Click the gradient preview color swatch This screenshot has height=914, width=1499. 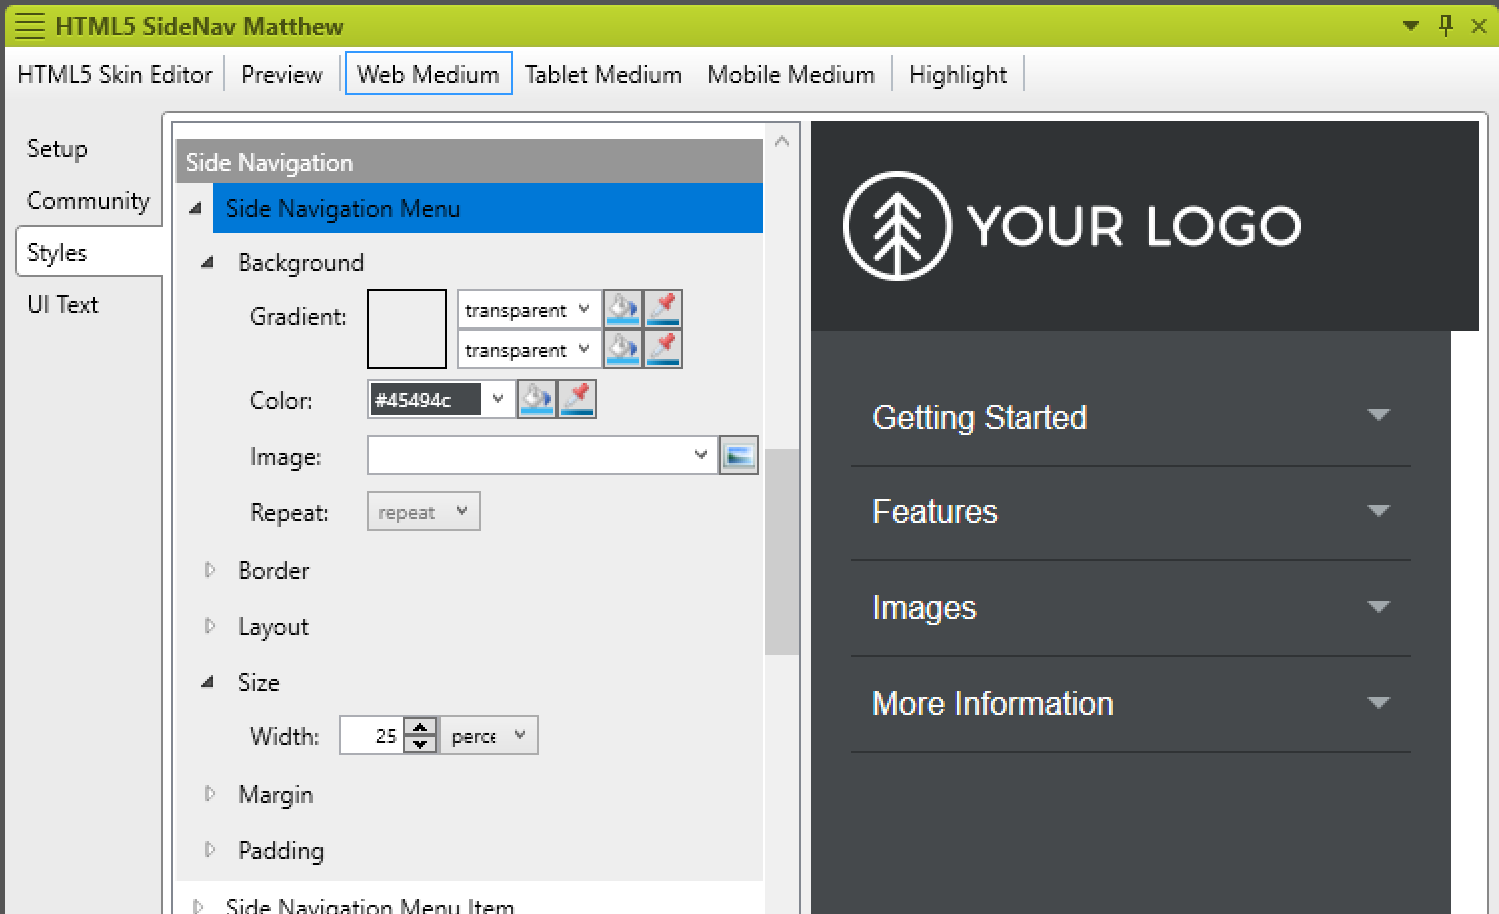(406, 328)
